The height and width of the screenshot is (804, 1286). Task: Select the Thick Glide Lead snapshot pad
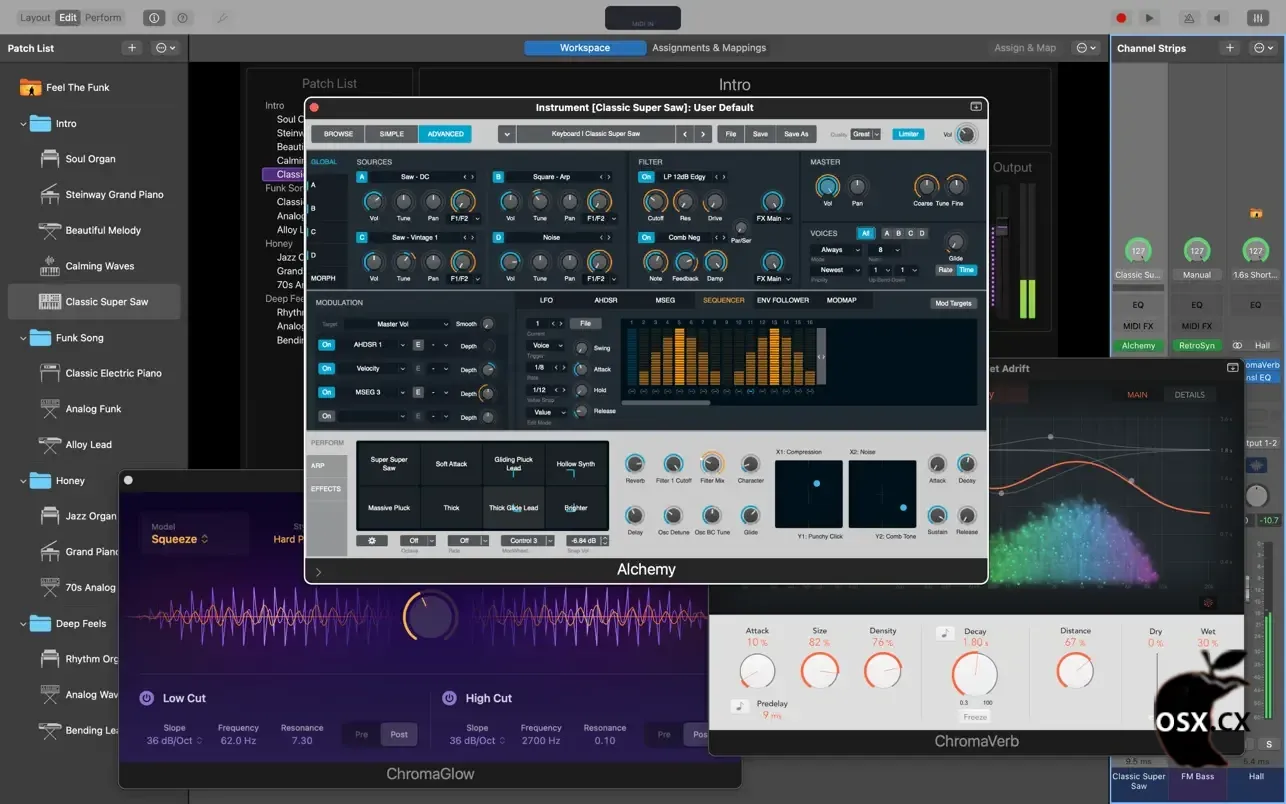[513, 508]
